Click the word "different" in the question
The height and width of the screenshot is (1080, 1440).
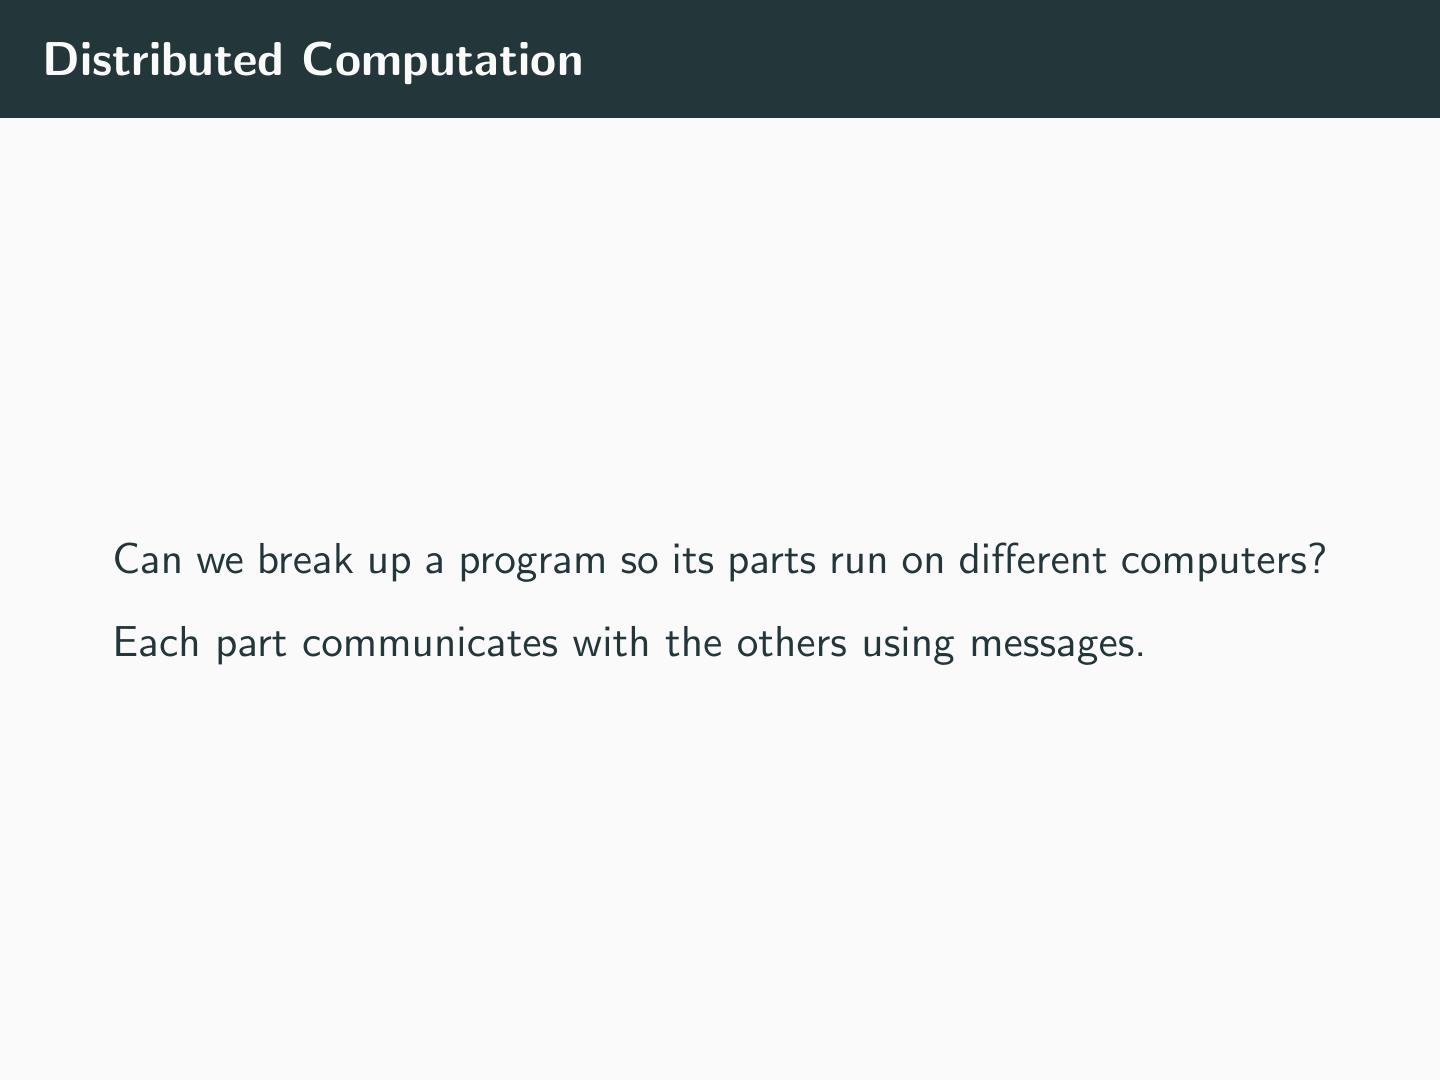click(x=1032, y=560)
